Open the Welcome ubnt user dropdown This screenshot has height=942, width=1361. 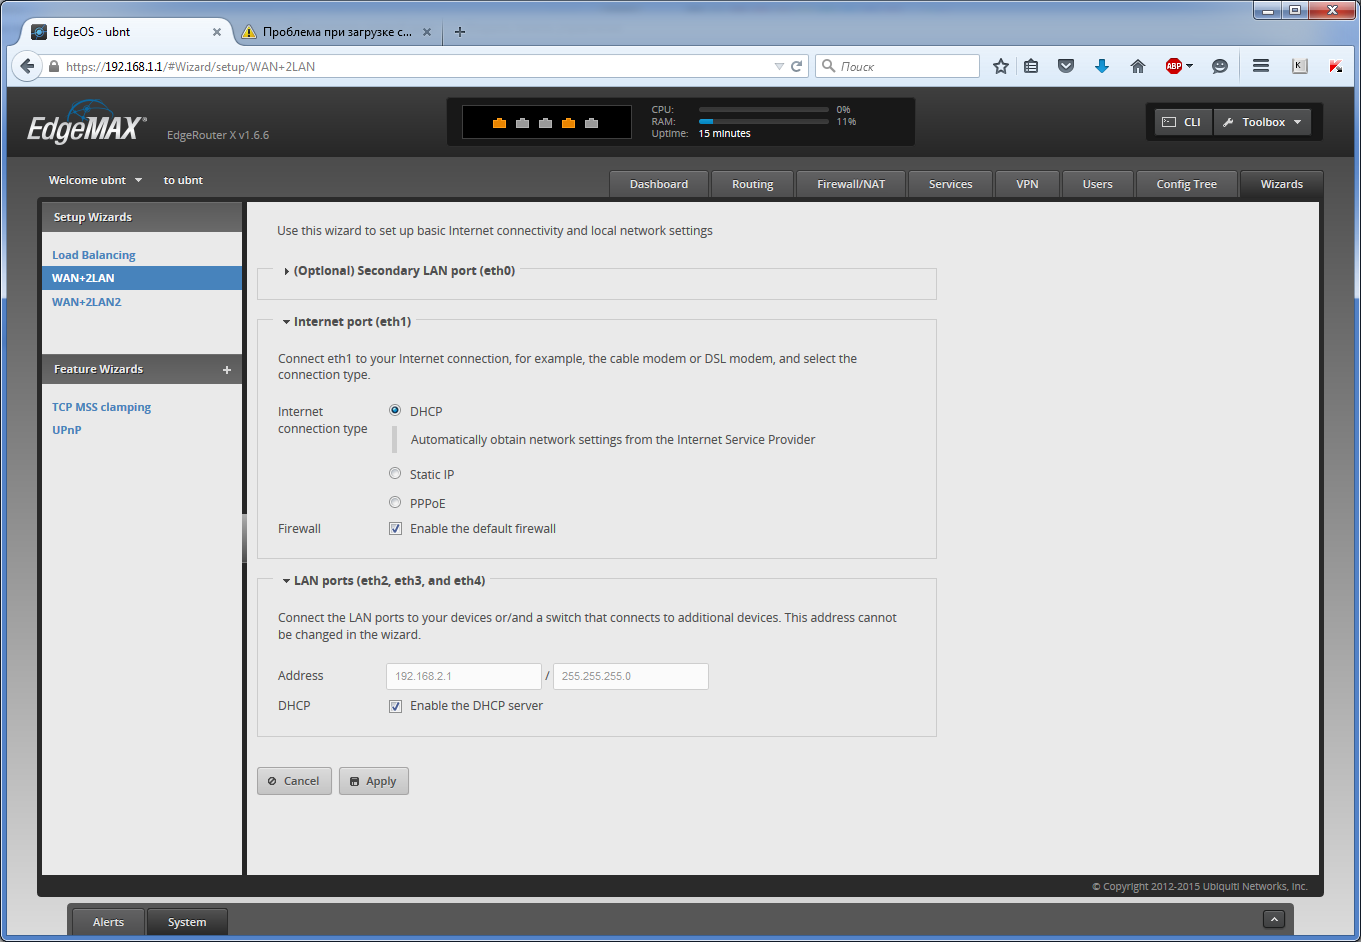(x=96, y=181)
